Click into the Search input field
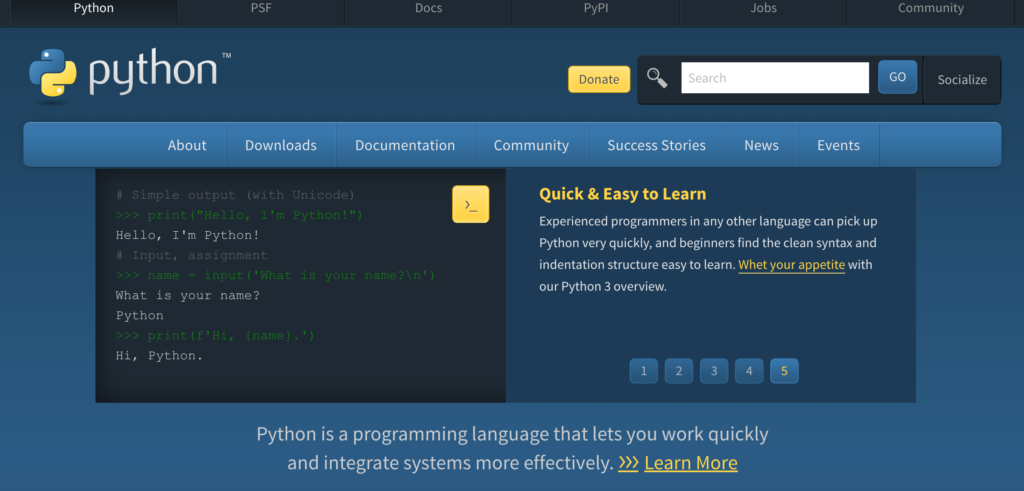The width and height of the screenshot is (1024, 491). [775, 78]
